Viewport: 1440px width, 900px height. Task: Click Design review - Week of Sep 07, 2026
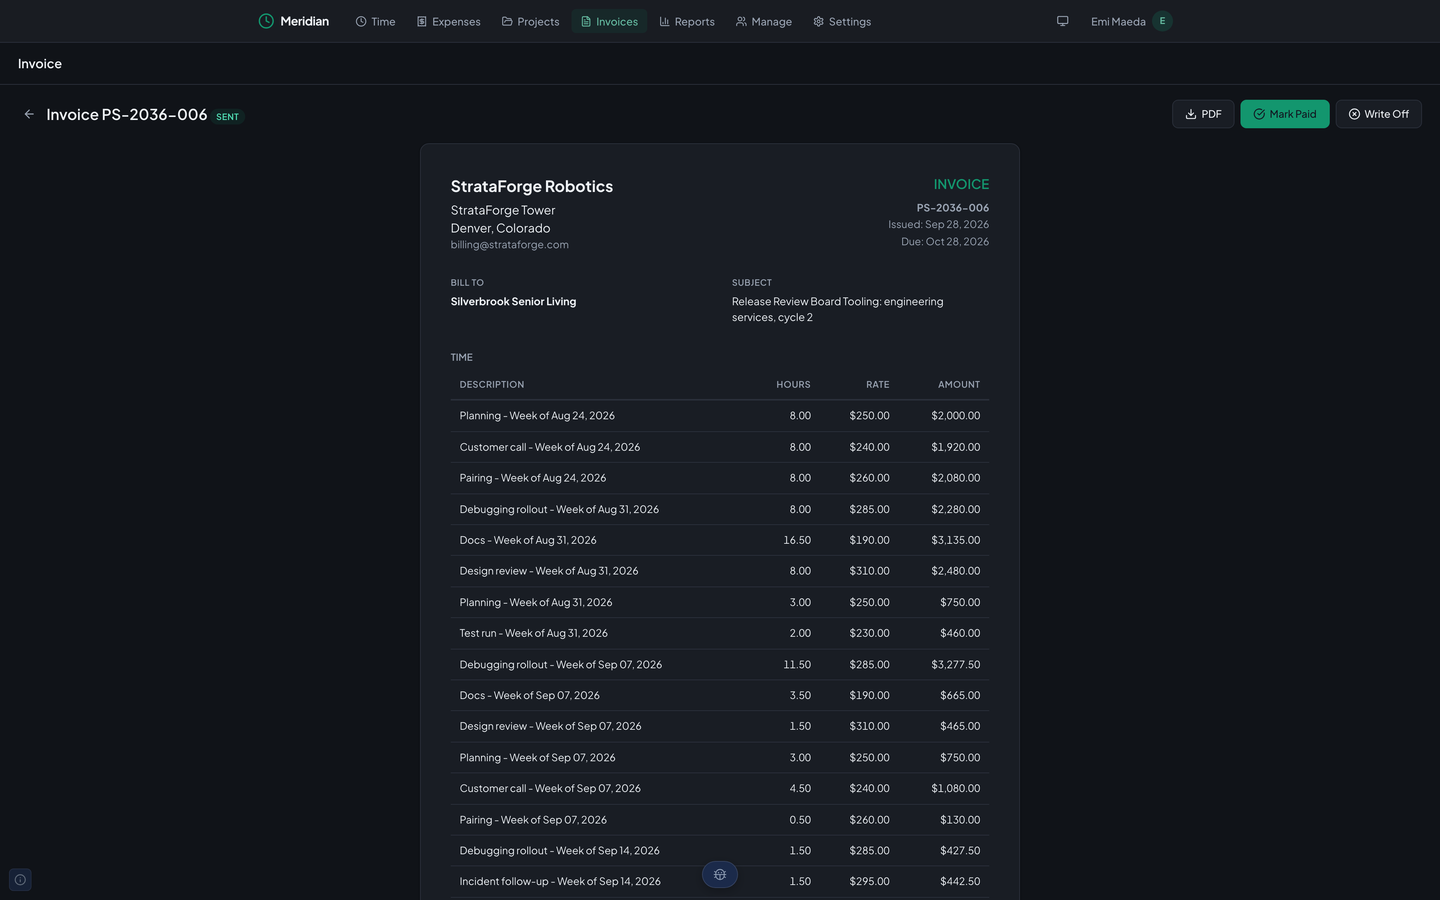tap(720, 726)
